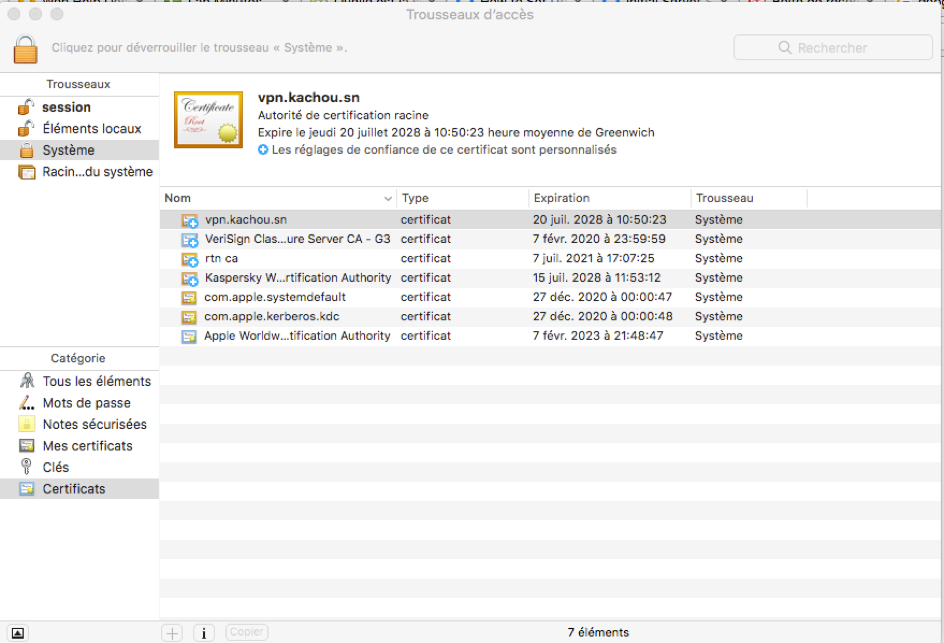Click the Copier button

(247, 632)
